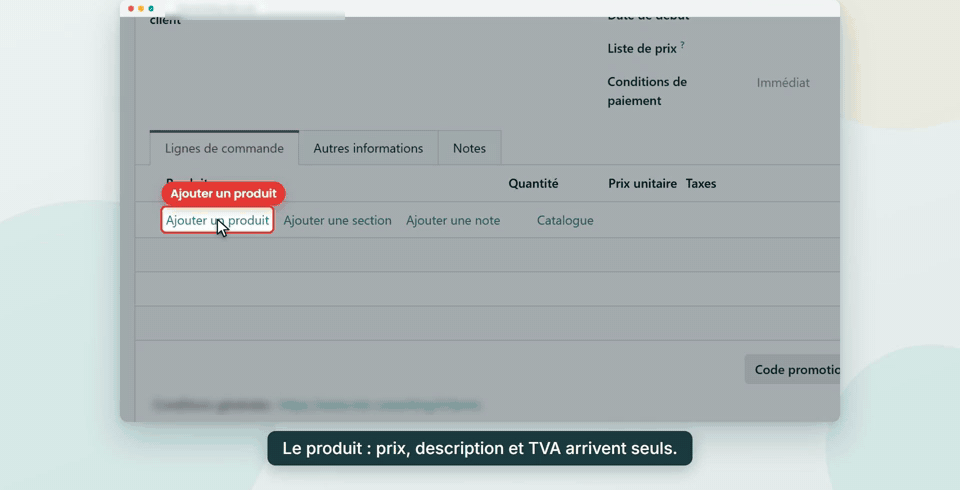Click the yellow minimize window dot
The width and height of the screenshot is (960, 490).
coord(141,9)
